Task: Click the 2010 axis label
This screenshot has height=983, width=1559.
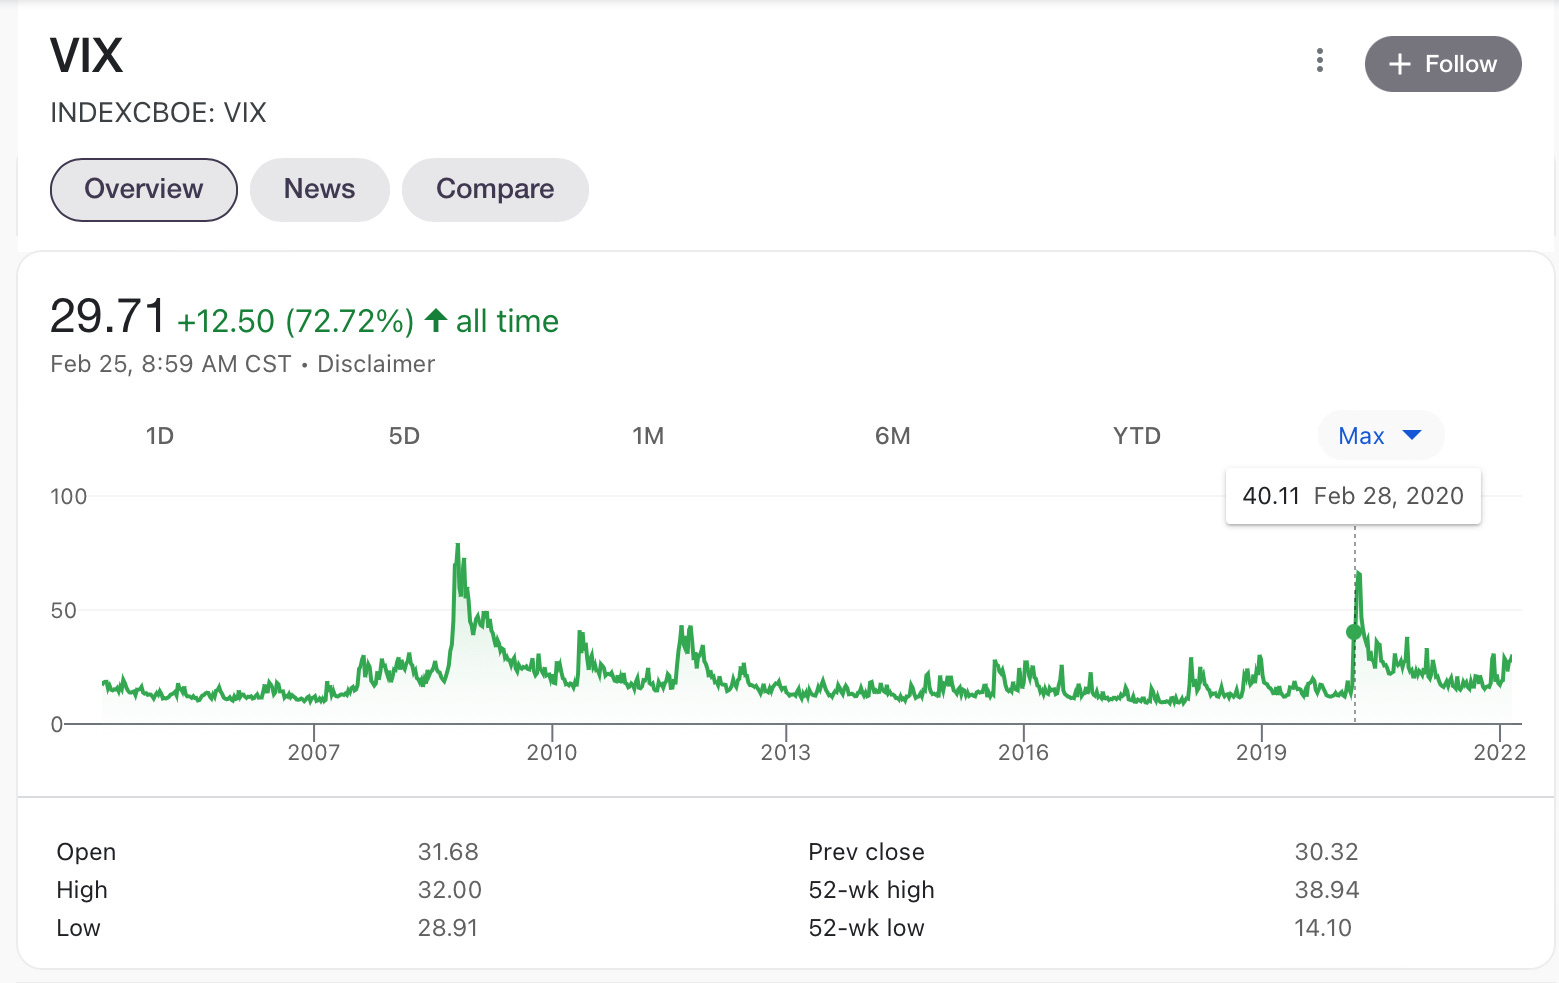Action: click(x=552, y=752)
